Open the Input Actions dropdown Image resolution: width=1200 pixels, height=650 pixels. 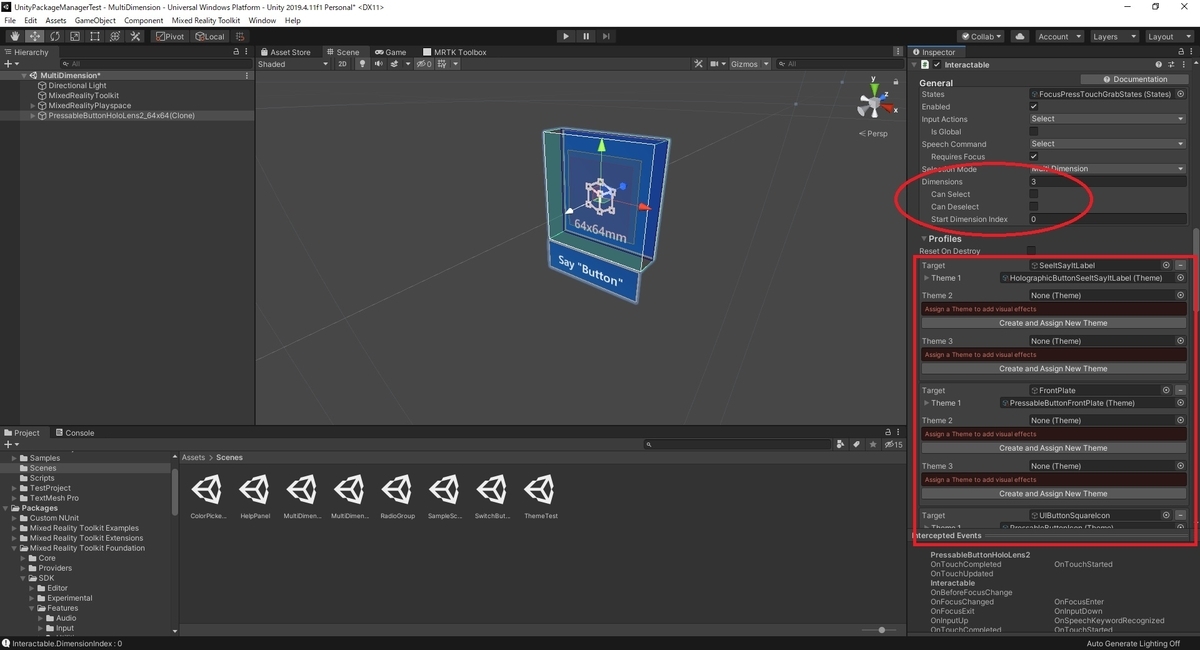pos(1107,119)
